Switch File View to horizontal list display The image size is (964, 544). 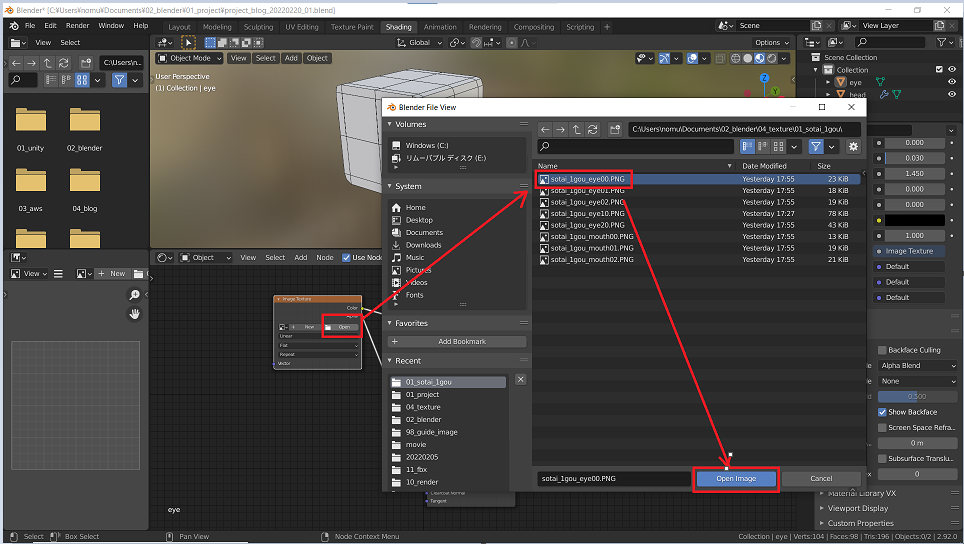(762, 146)
